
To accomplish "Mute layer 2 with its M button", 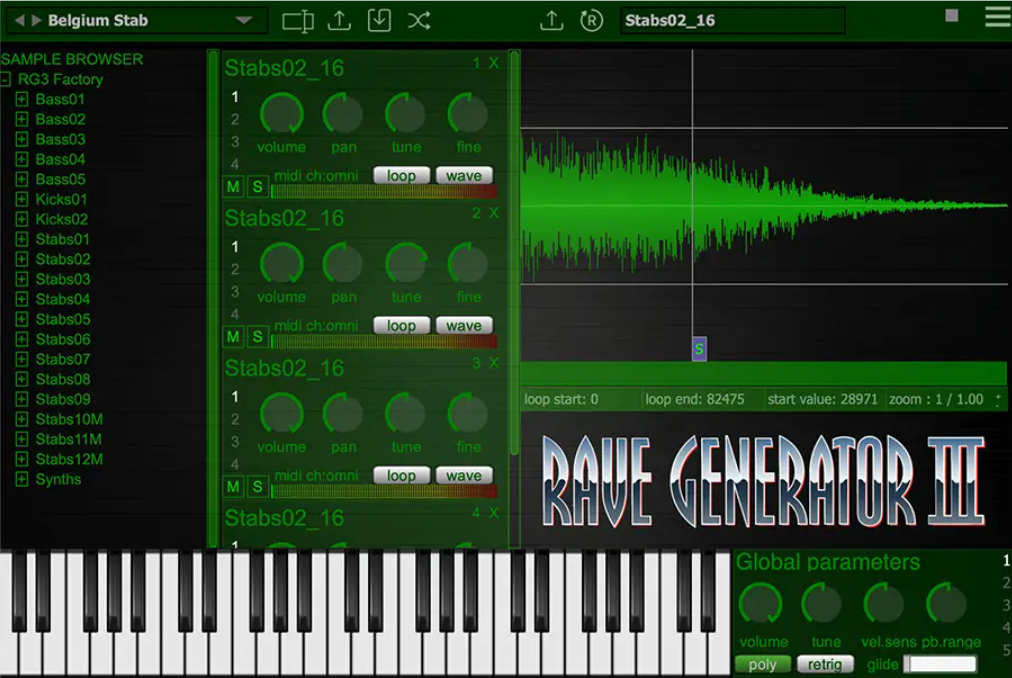I will tap(233, 336).
